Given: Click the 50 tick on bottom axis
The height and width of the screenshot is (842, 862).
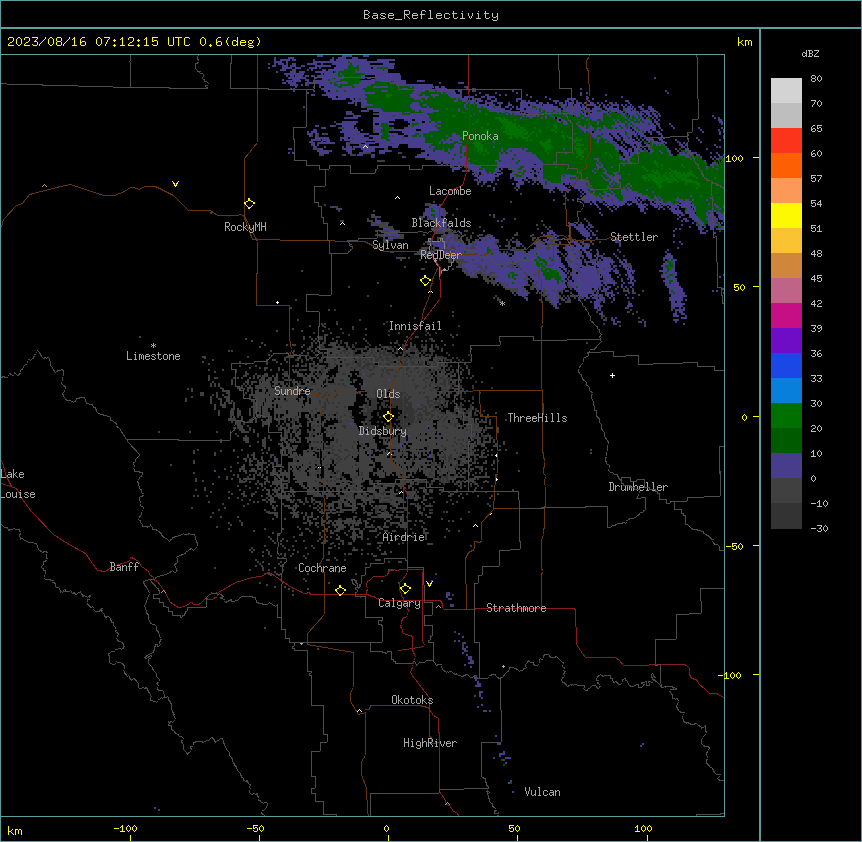Looking at the screenshot, I should [x=514, y=828].
